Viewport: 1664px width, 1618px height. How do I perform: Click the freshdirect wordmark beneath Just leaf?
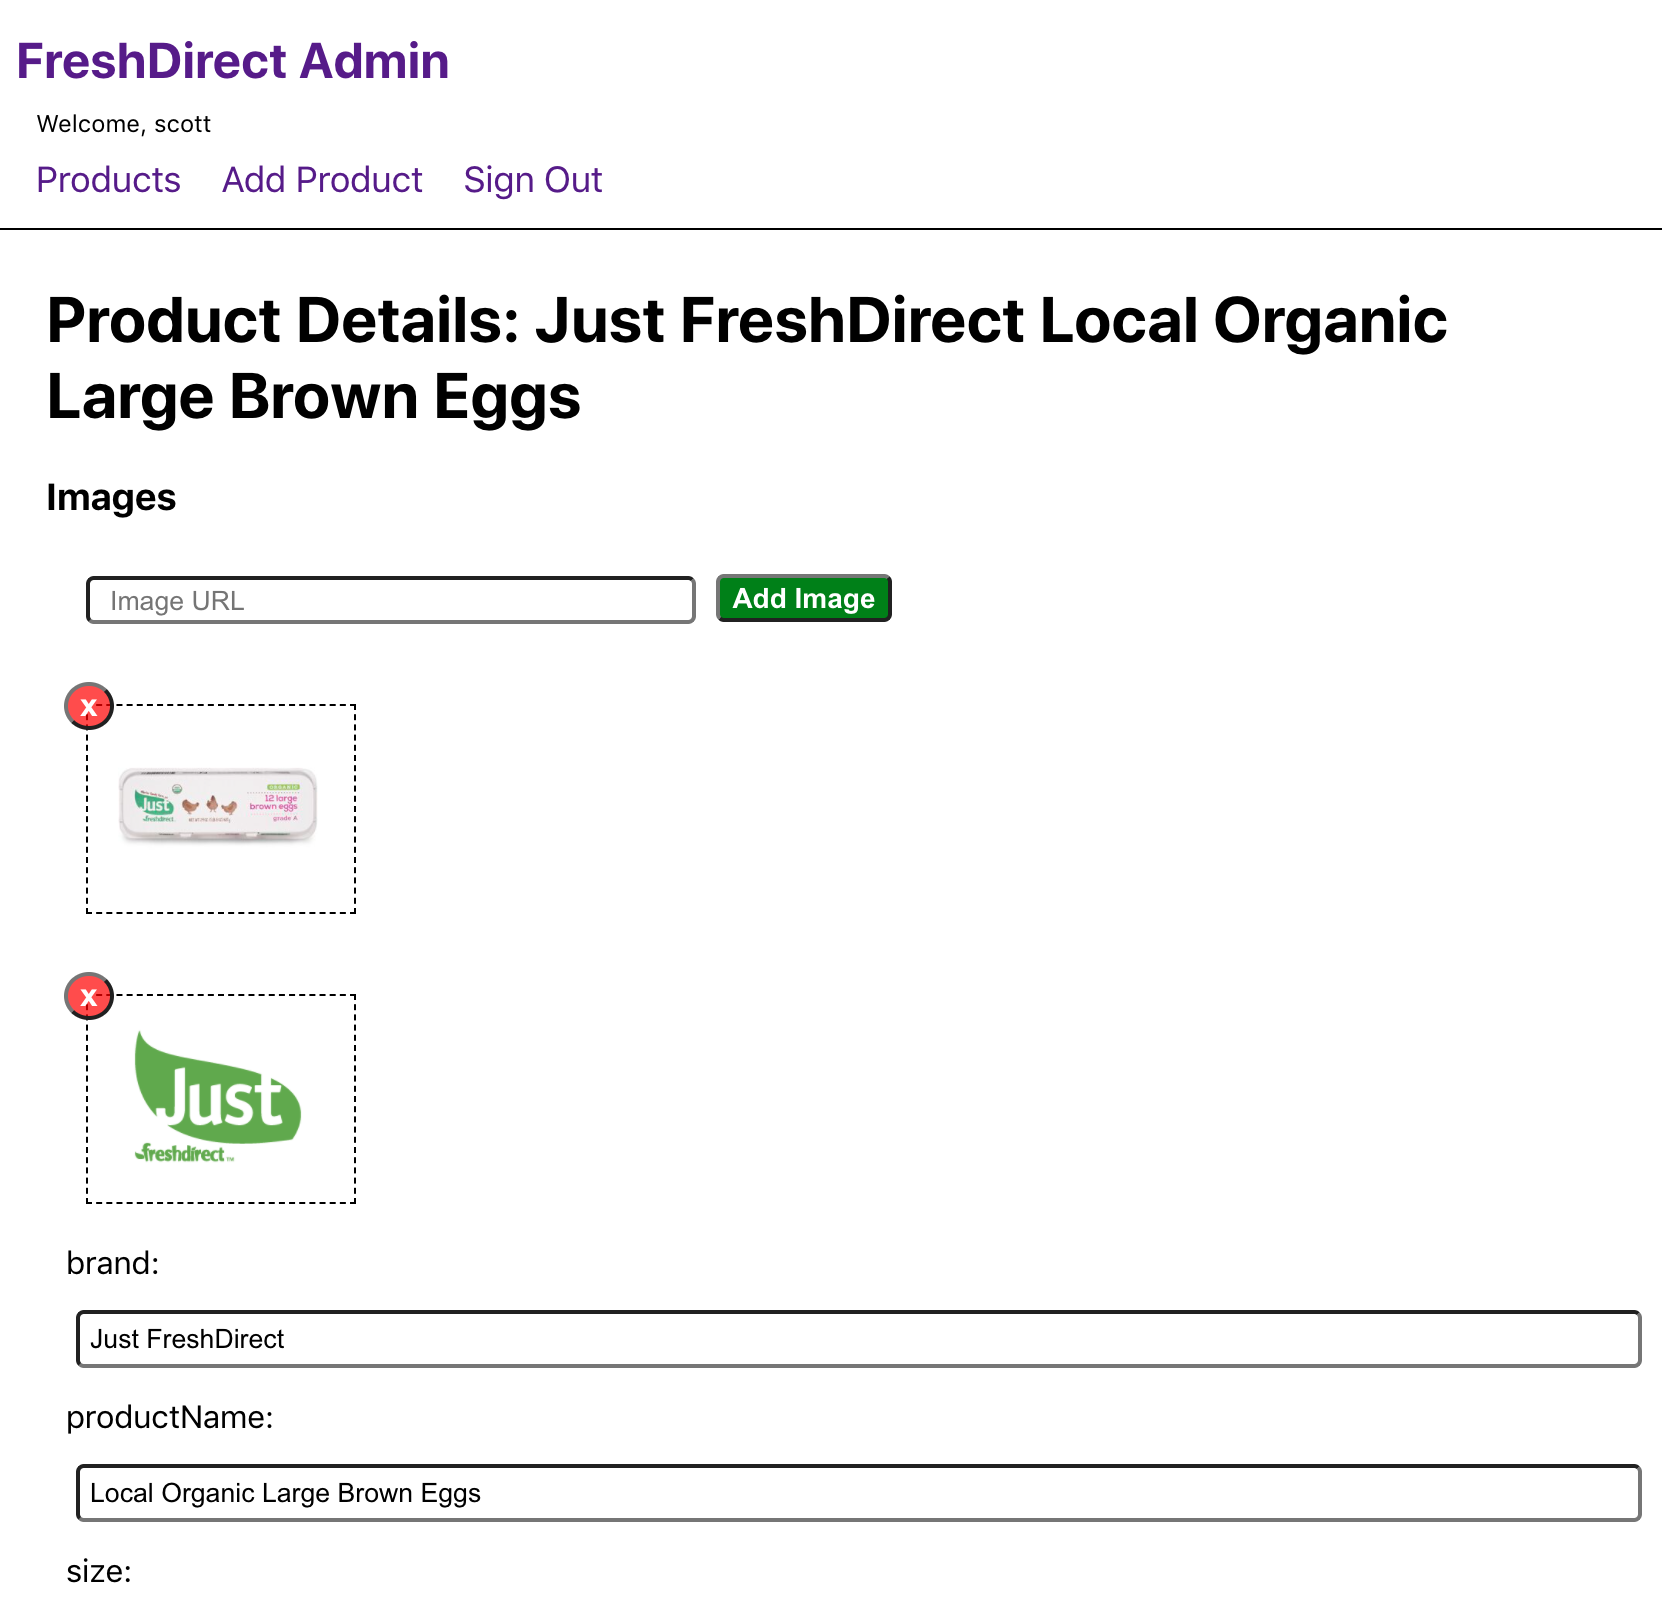(185, 1153)
